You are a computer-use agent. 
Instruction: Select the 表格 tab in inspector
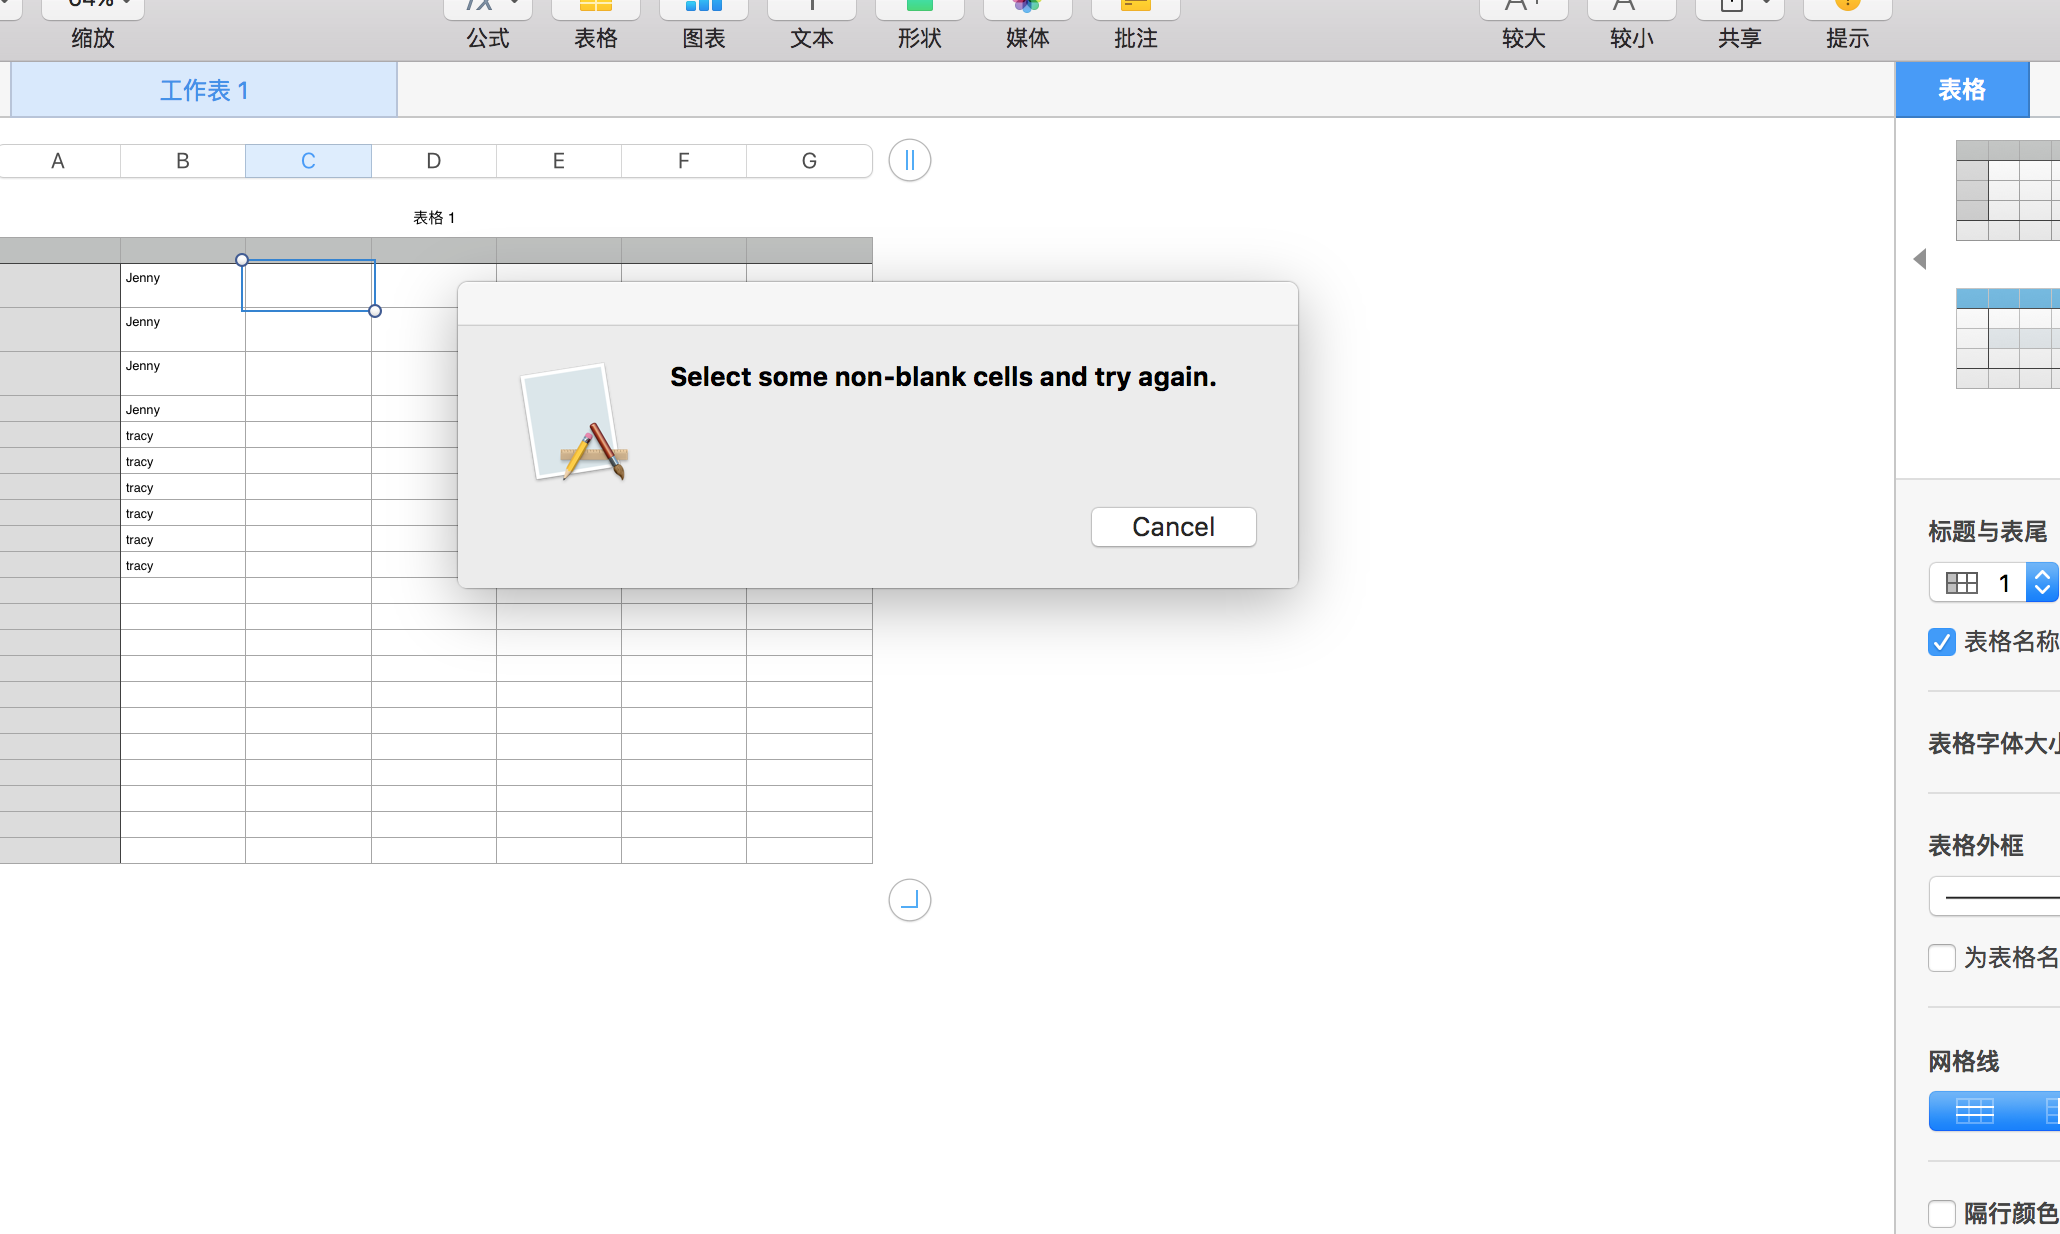coord(1962,90)
